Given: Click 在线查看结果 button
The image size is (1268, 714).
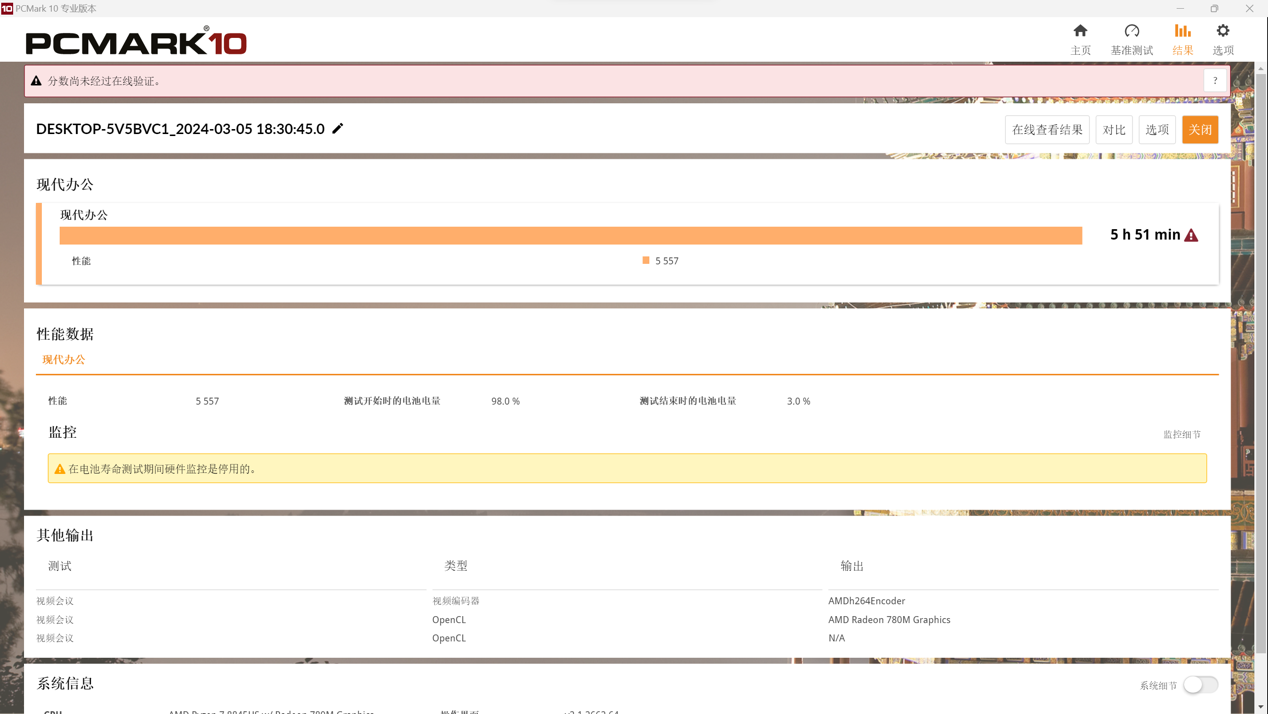Looking at the screenshot, I should tap(1047, 130).
